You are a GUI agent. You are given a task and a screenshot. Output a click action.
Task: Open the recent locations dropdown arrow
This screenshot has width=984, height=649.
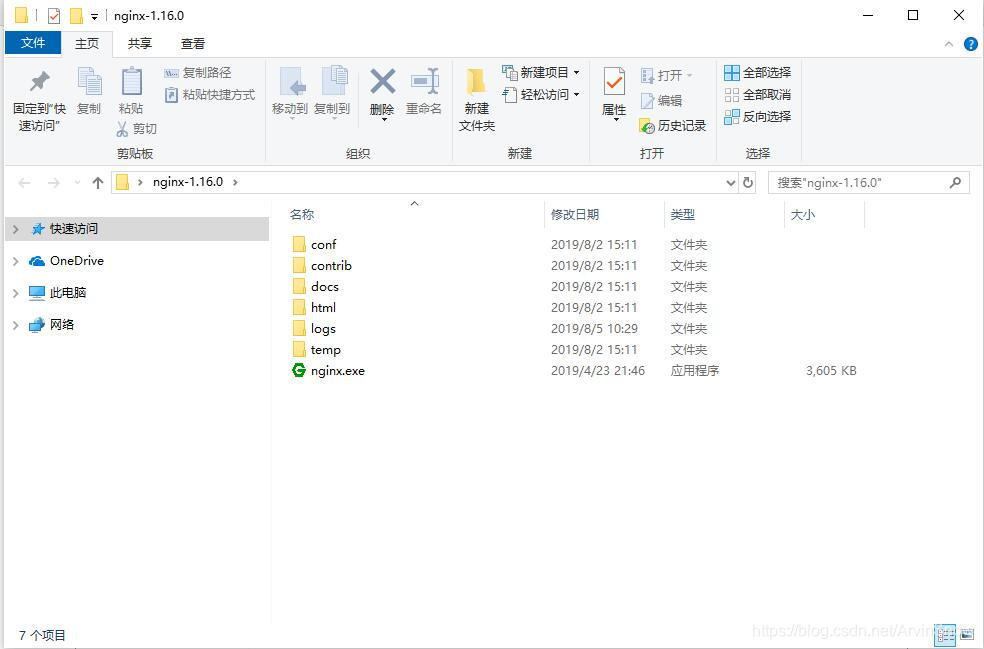click(x=77, y=183)
